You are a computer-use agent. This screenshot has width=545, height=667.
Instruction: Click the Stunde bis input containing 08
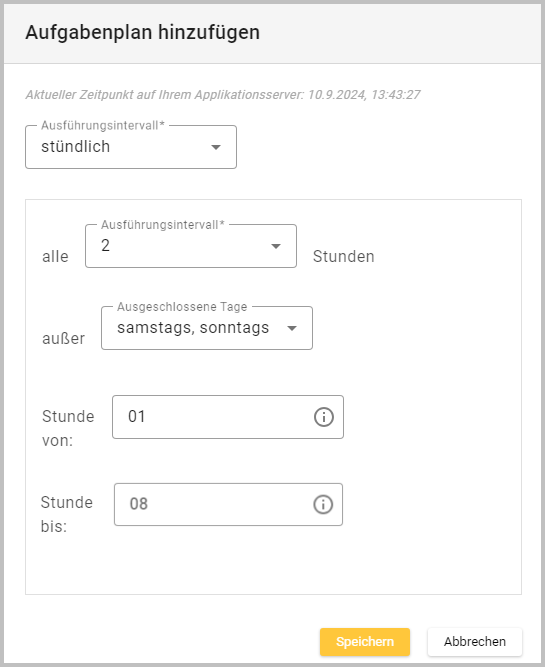tap(228, 505)
